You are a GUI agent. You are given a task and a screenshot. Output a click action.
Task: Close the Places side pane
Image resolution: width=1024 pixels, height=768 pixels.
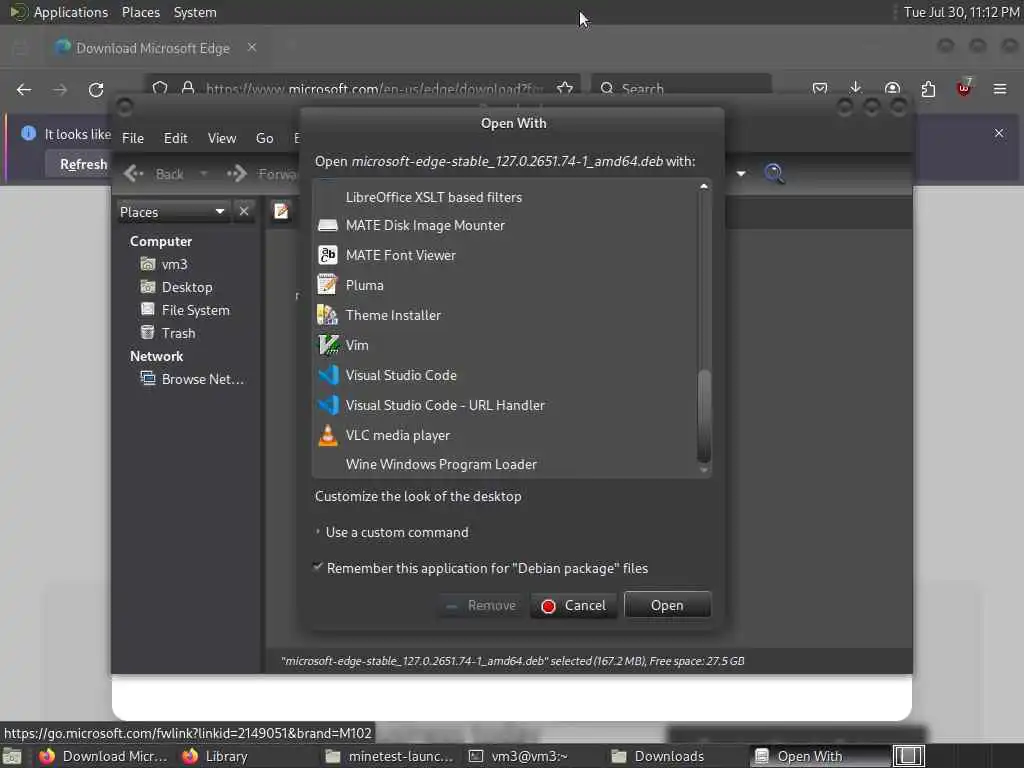244,212
